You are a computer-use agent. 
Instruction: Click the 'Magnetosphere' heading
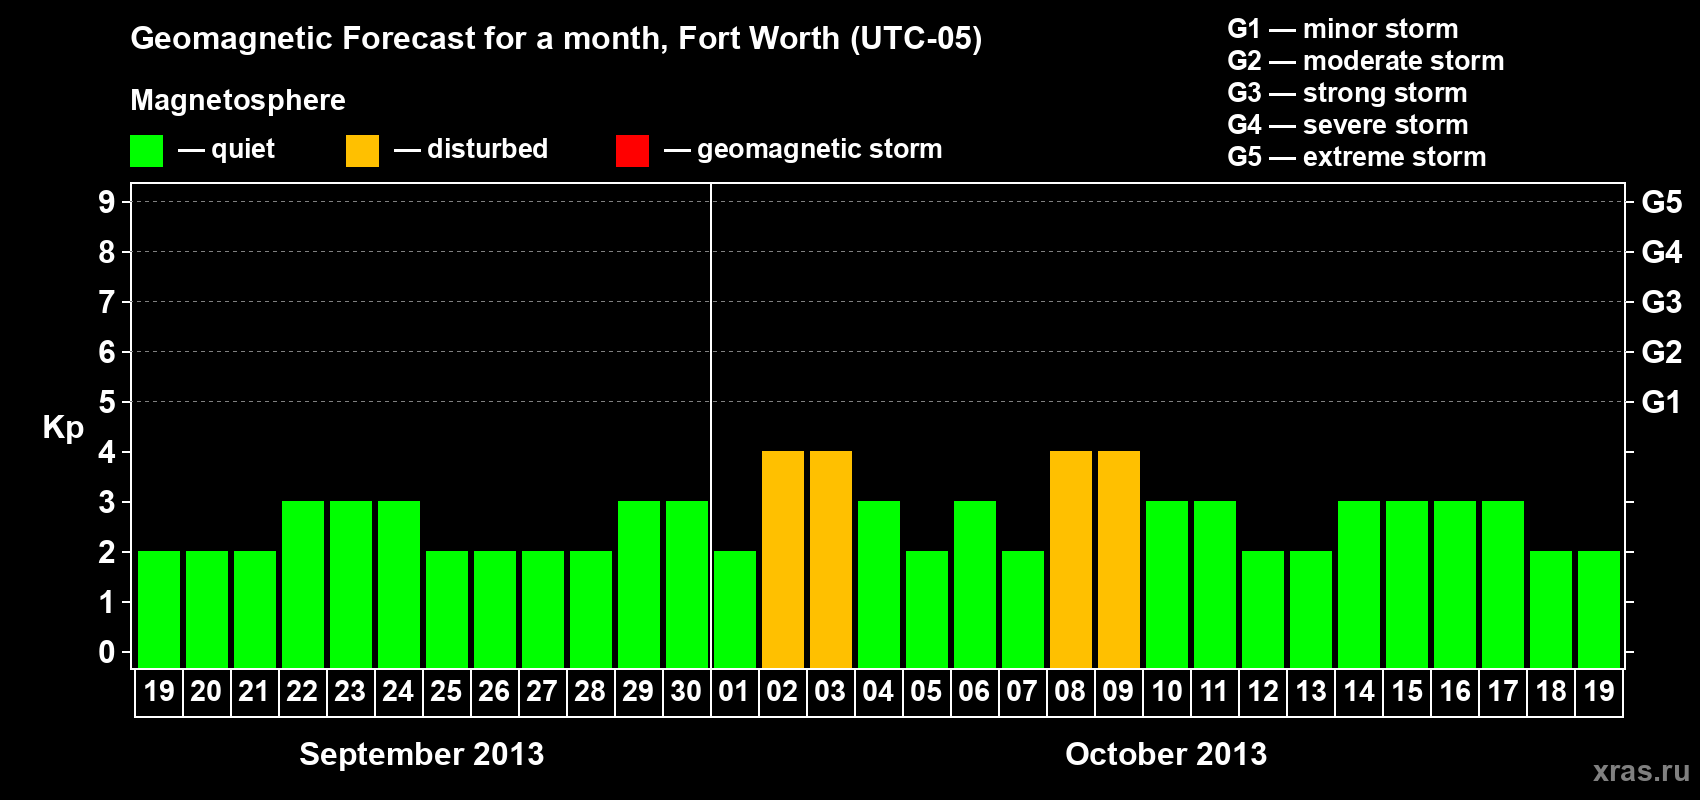tap(238, 100)
